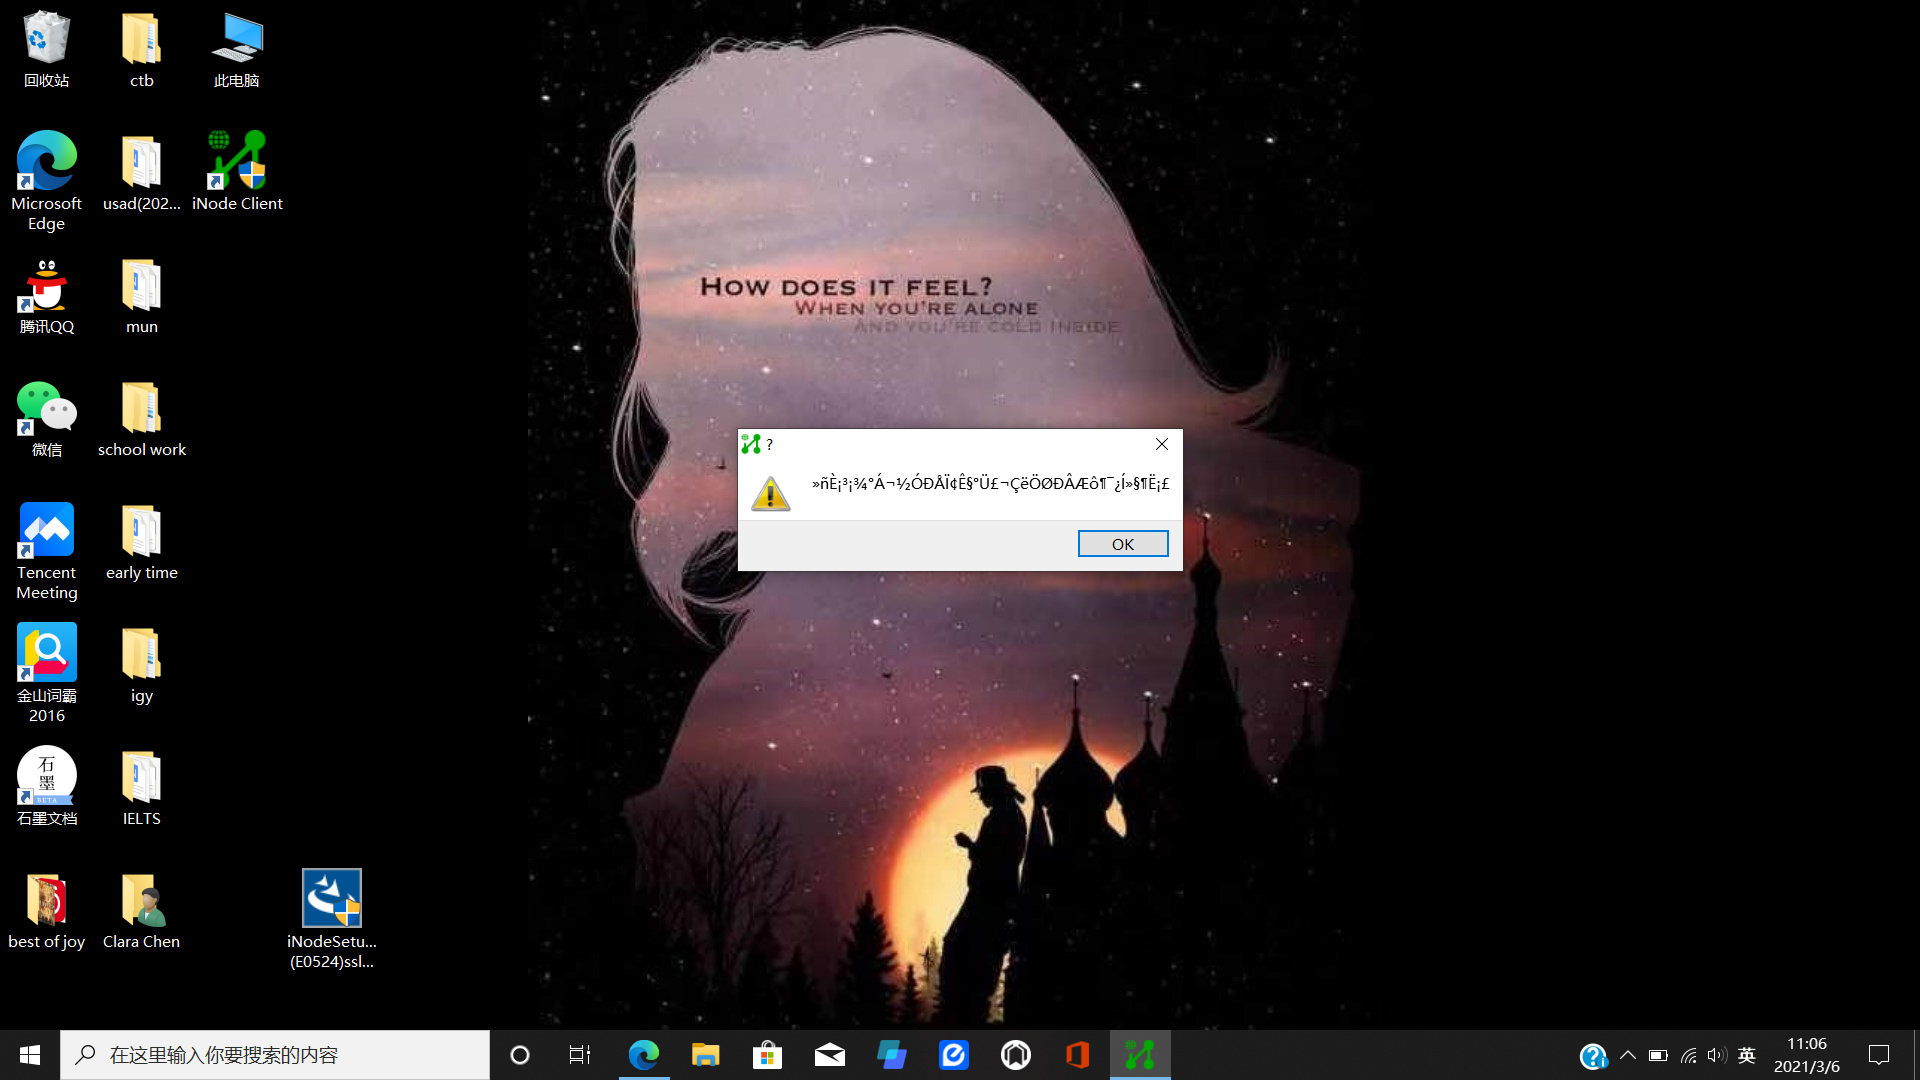Click the Office icon in taskbar

point(1077,1055)
